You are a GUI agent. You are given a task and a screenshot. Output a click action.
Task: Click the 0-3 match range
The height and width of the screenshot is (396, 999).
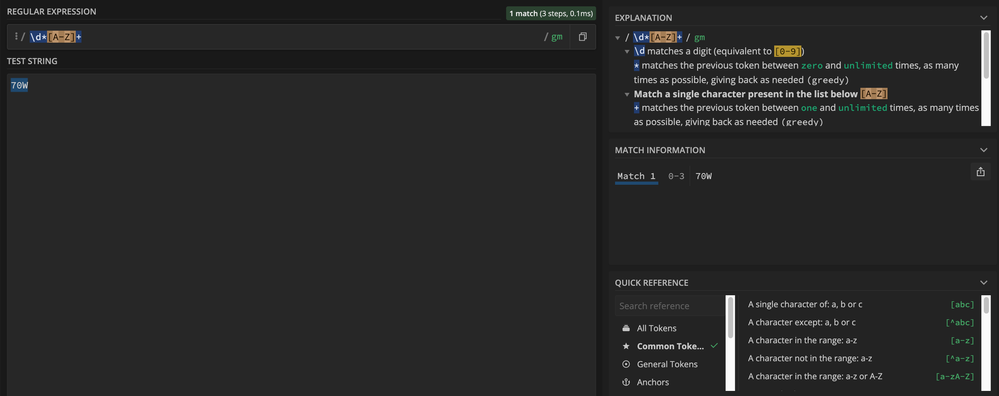tap(676, 176)
